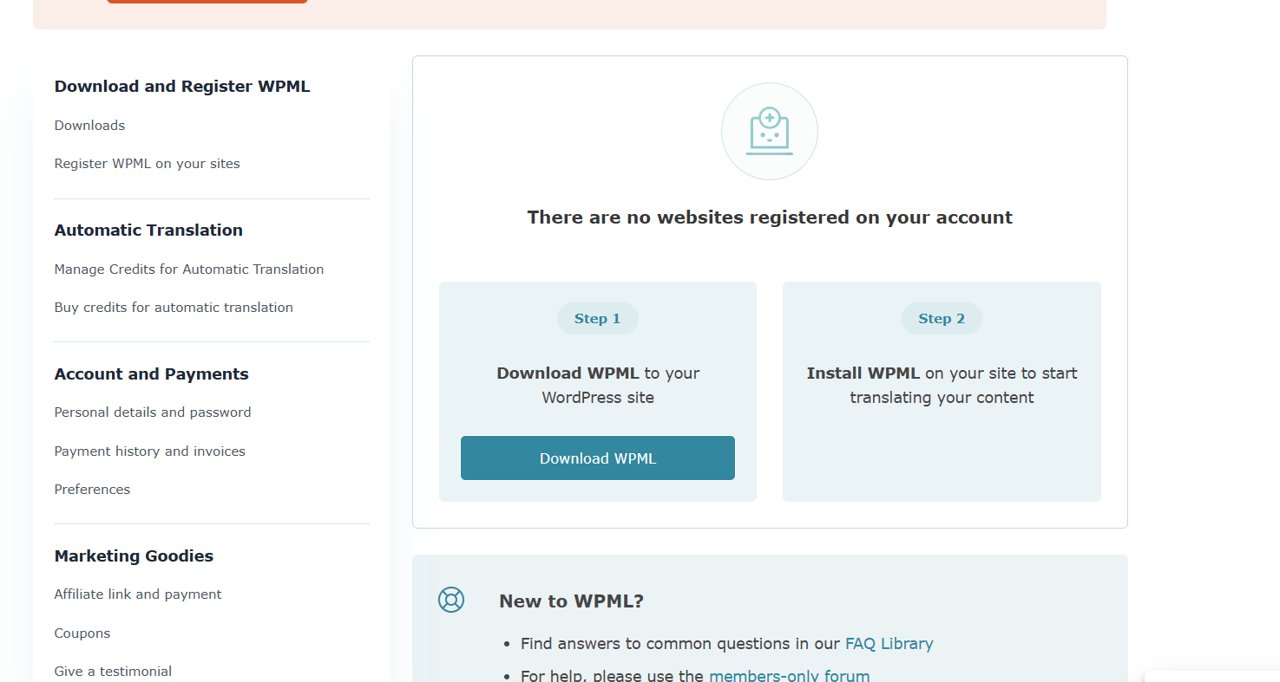Open Register WPML on your sites
The width and height of the screenshot is (1280, 682).
click(x=147, y=163)
